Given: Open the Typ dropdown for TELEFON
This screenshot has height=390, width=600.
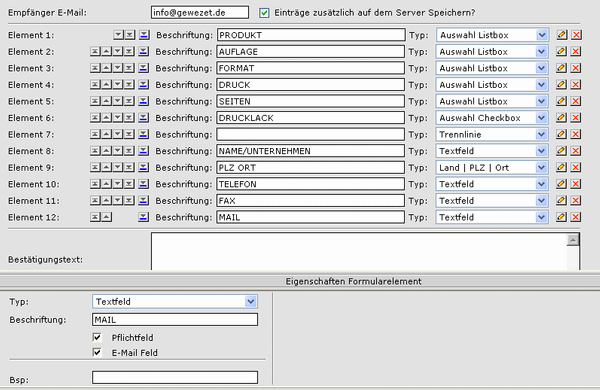Looking at the screenshot, I should tap(492, 184).
